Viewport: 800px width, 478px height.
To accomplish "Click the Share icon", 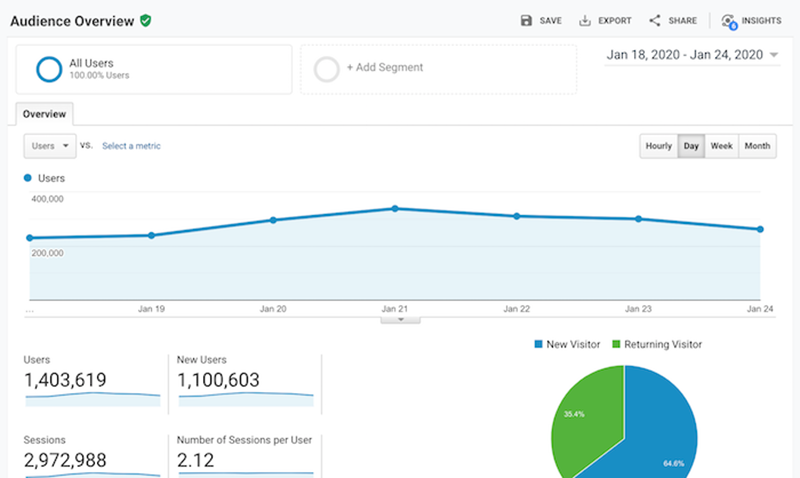I will pyautogui.click(x=655, y=20).
